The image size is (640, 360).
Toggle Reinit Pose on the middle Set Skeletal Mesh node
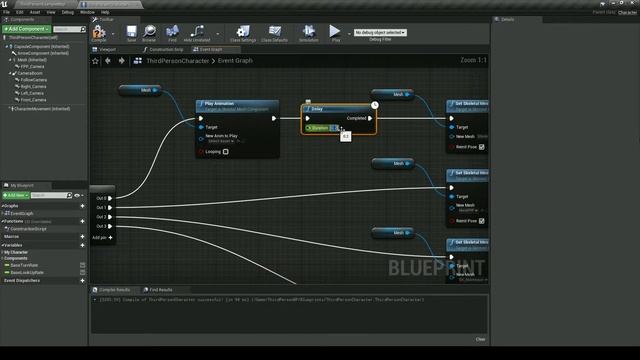pyautogui.click(x=482, y=221)
